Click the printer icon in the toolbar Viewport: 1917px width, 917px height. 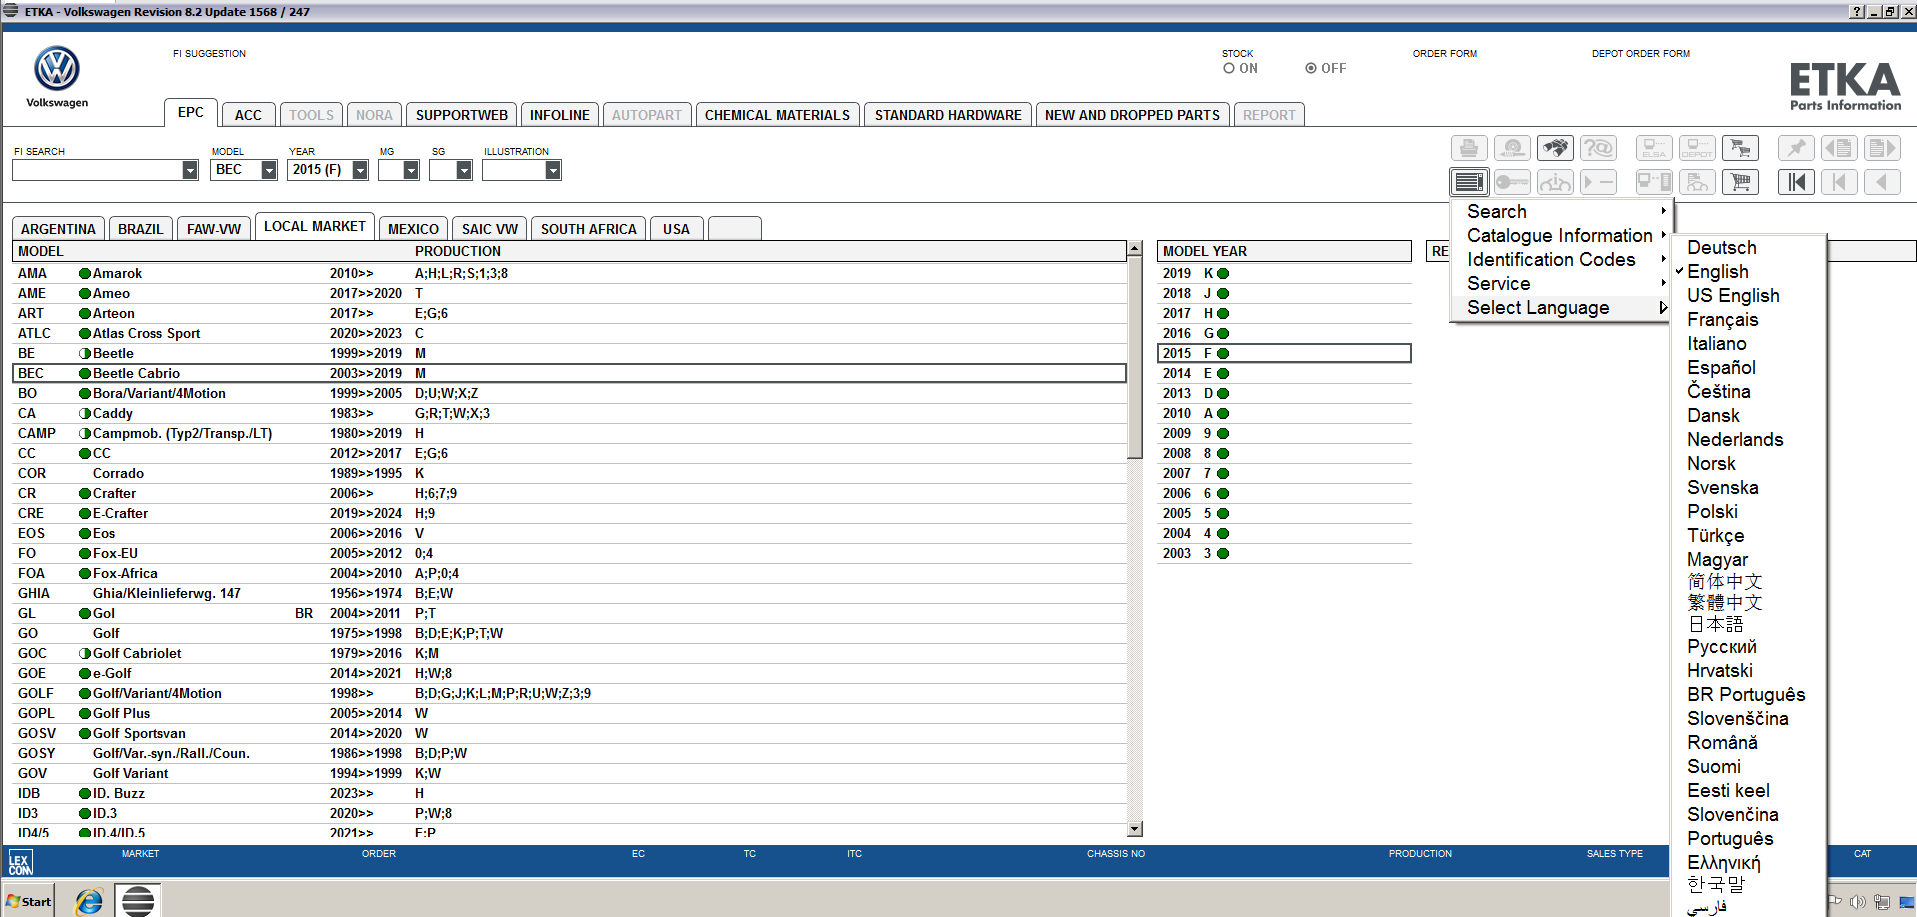[1469, 149]
